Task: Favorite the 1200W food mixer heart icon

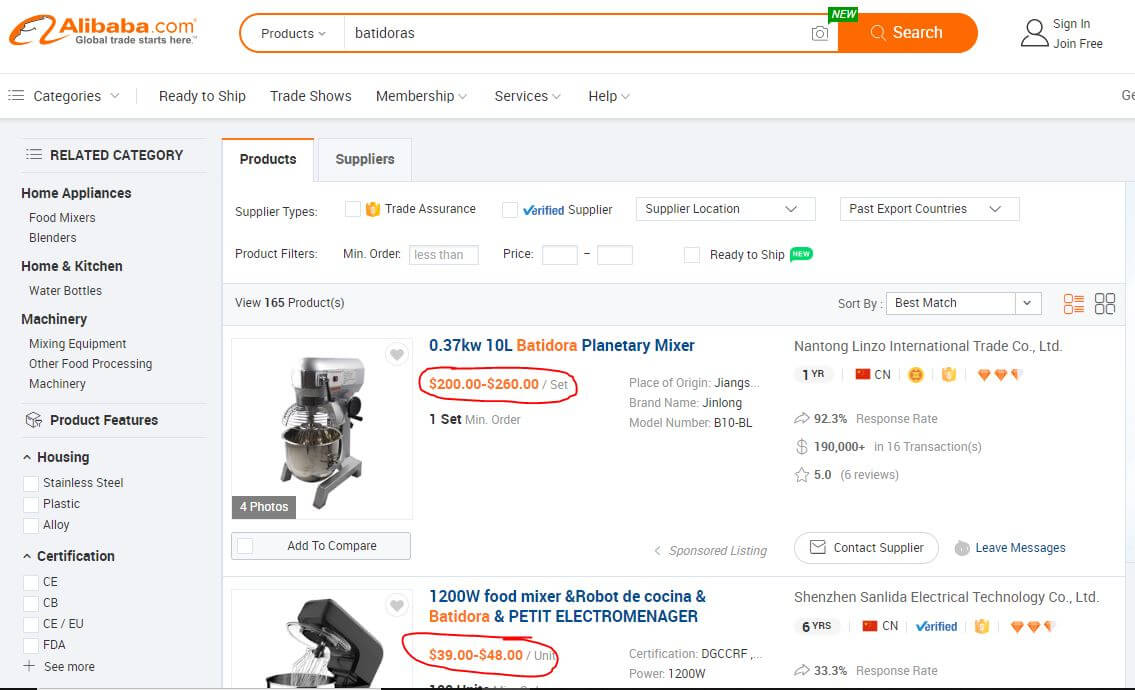Action: click(x=397, y=605)
